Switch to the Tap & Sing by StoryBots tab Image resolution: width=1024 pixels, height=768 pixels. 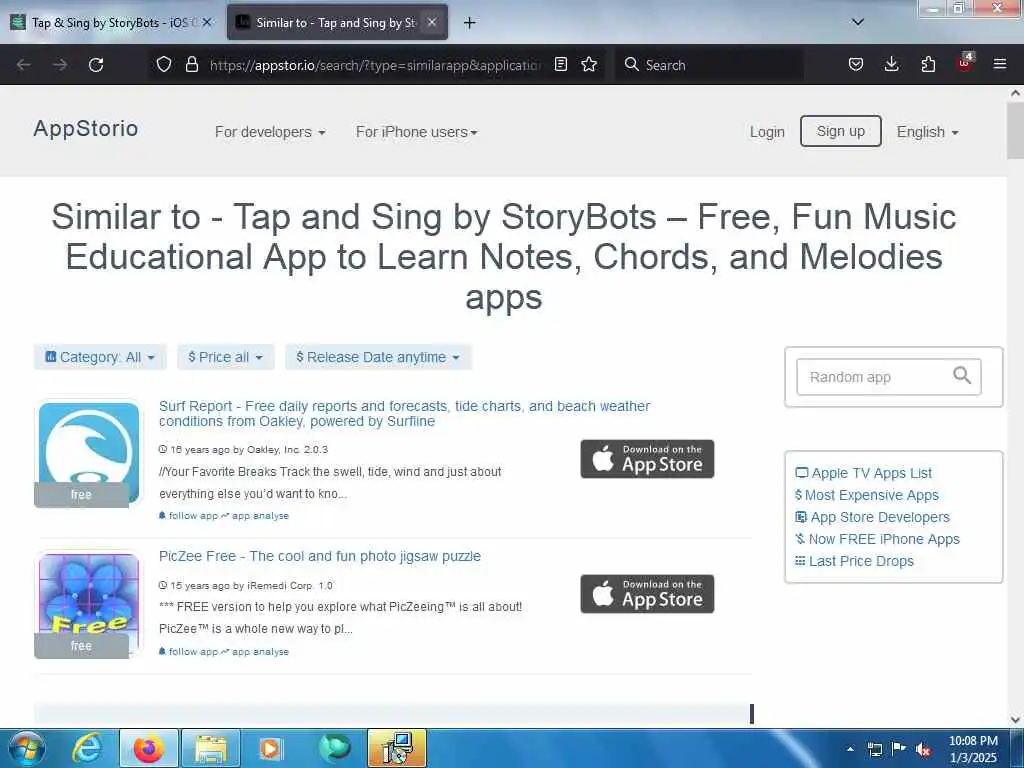(111, 22)
